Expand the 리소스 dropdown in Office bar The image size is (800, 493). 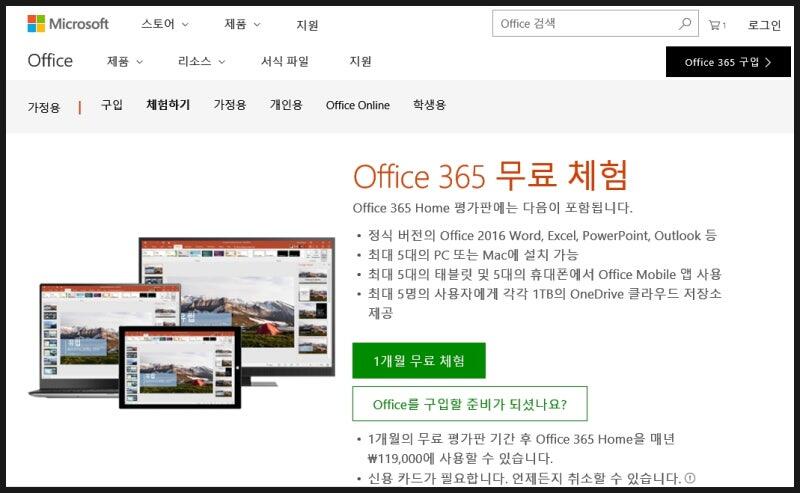tap(201, 61)
